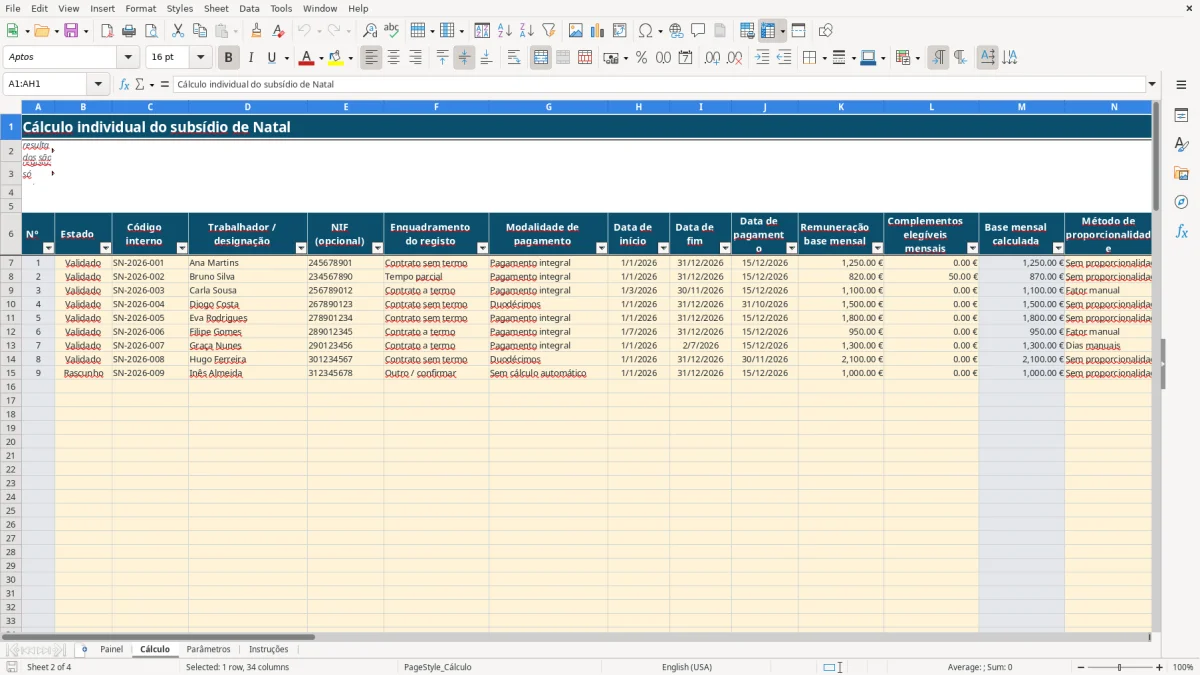Open the Font Name dropdown
This screenshot has width=1200, height=675.
coord(128,58)
